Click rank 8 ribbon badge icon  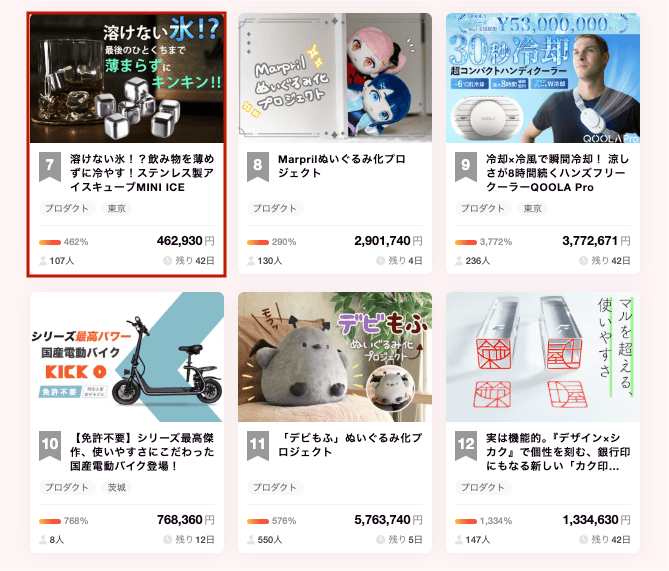[x=258, y=167]
